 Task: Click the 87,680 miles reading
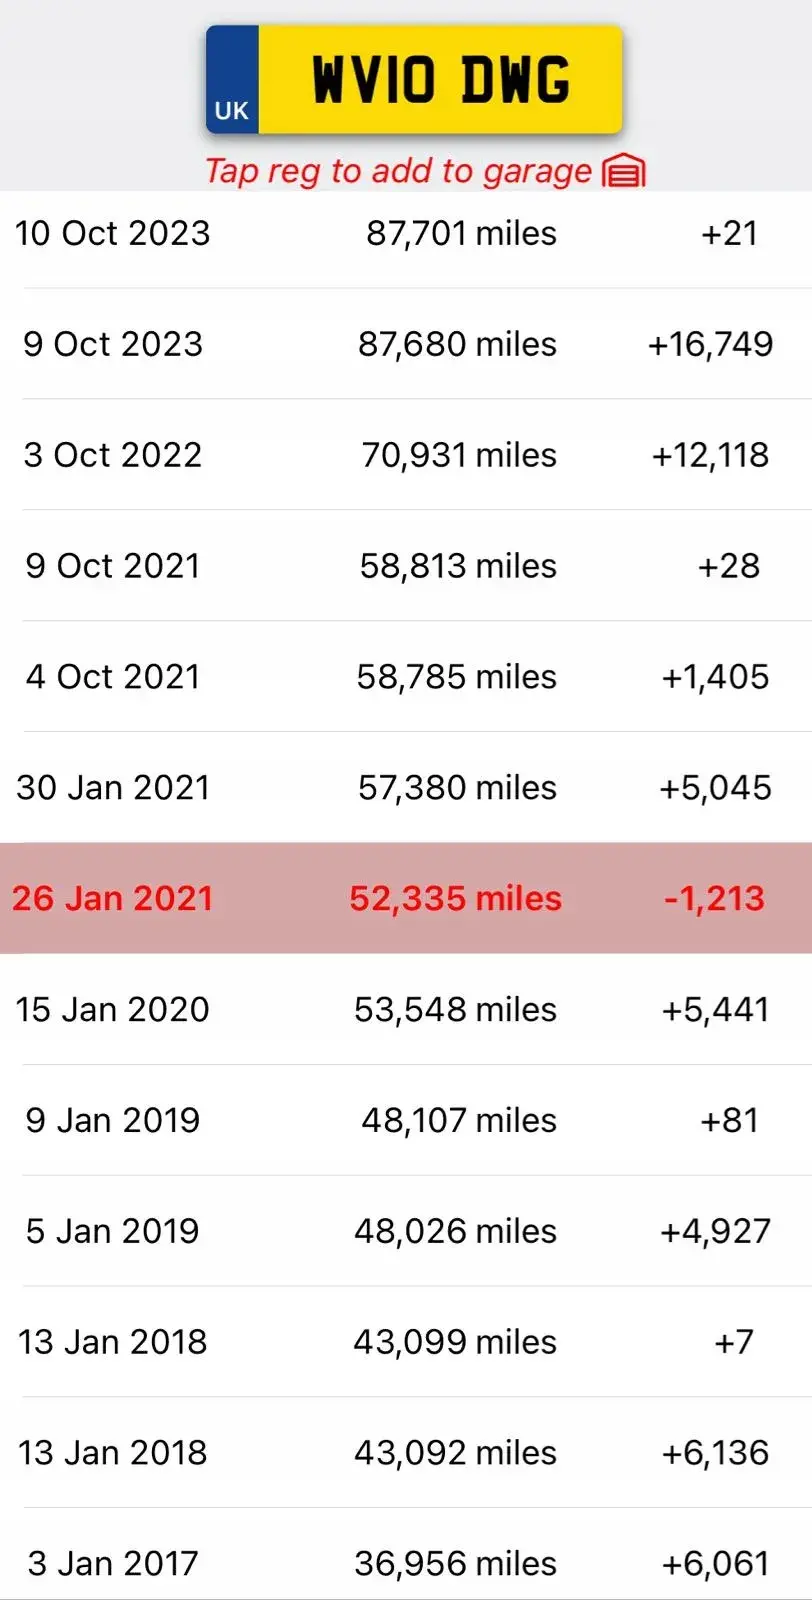click(457, 344)
